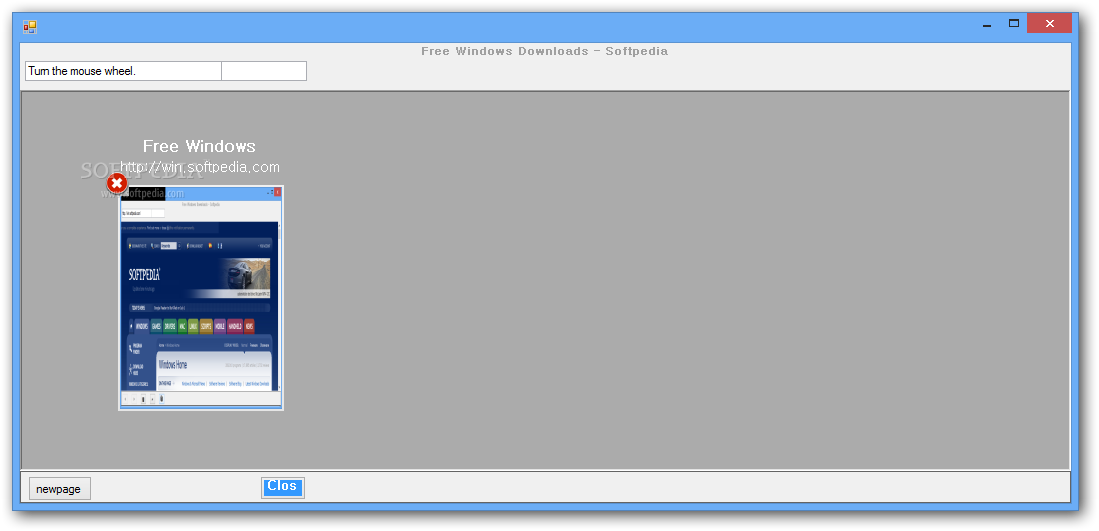Click the 'Turn the mouse wheel.' text field
The image size is (1099, 531).
point(123,71)
